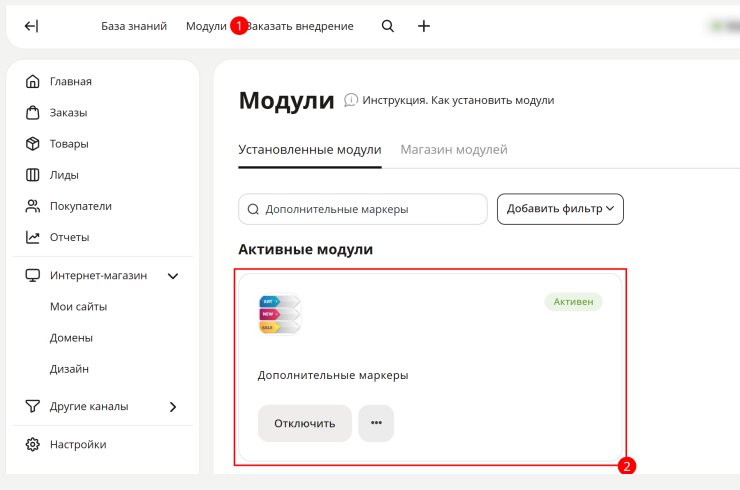The width and height of the screenshot is (740, 490).
Task: Go to Лиды in the sidebar
Action: click(x=64, y=175)
